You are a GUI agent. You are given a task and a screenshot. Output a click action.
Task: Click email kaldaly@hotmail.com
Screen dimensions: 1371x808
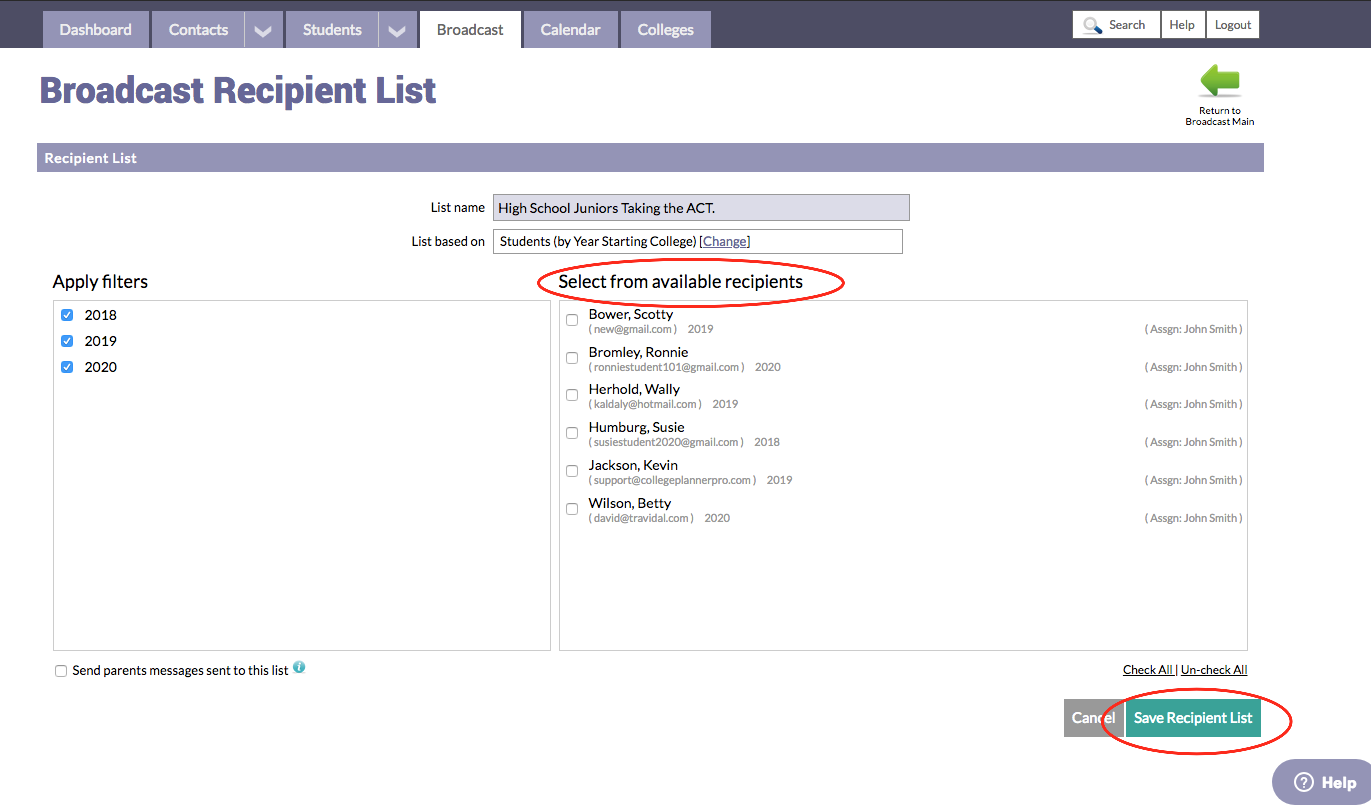point(645,404)
